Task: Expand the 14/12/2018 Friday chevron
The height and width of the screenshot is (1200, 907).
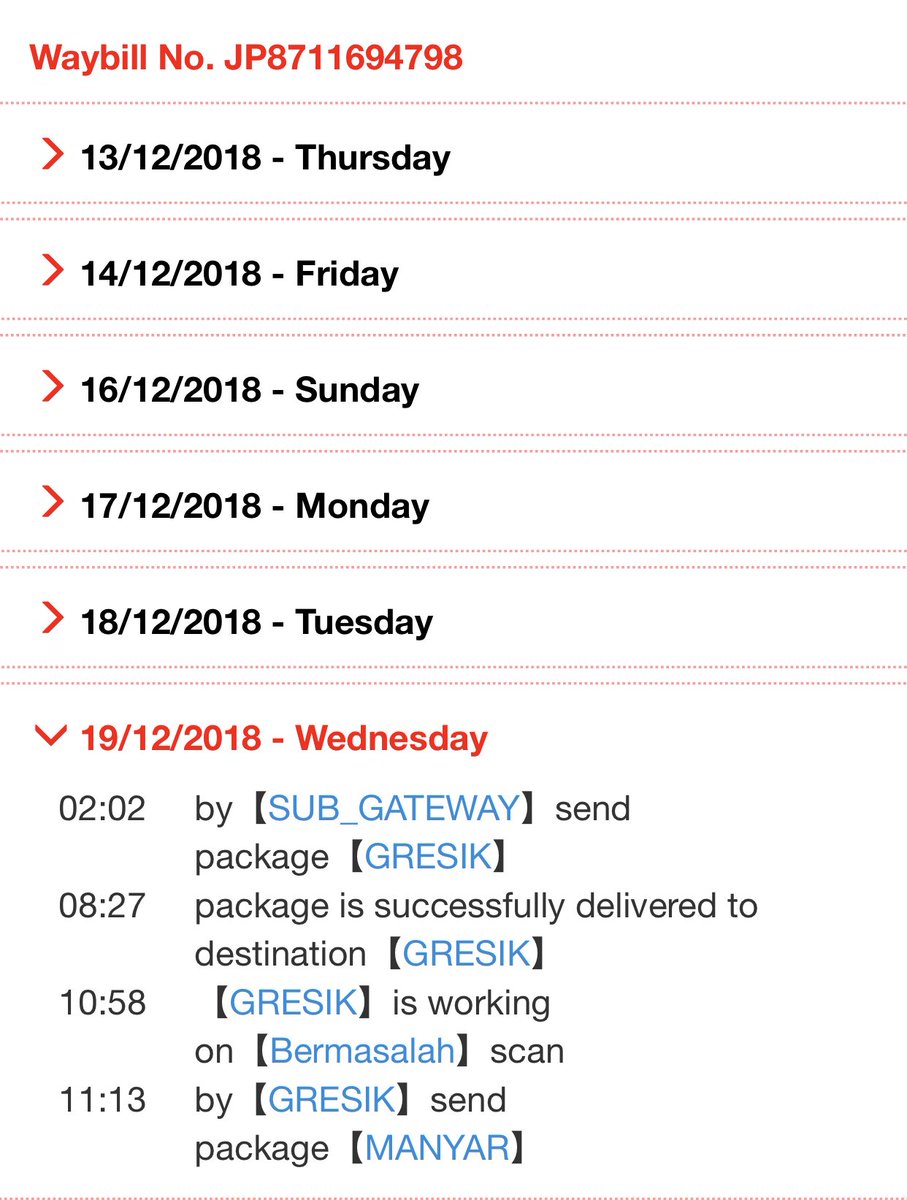Action: tap(52, 272)
